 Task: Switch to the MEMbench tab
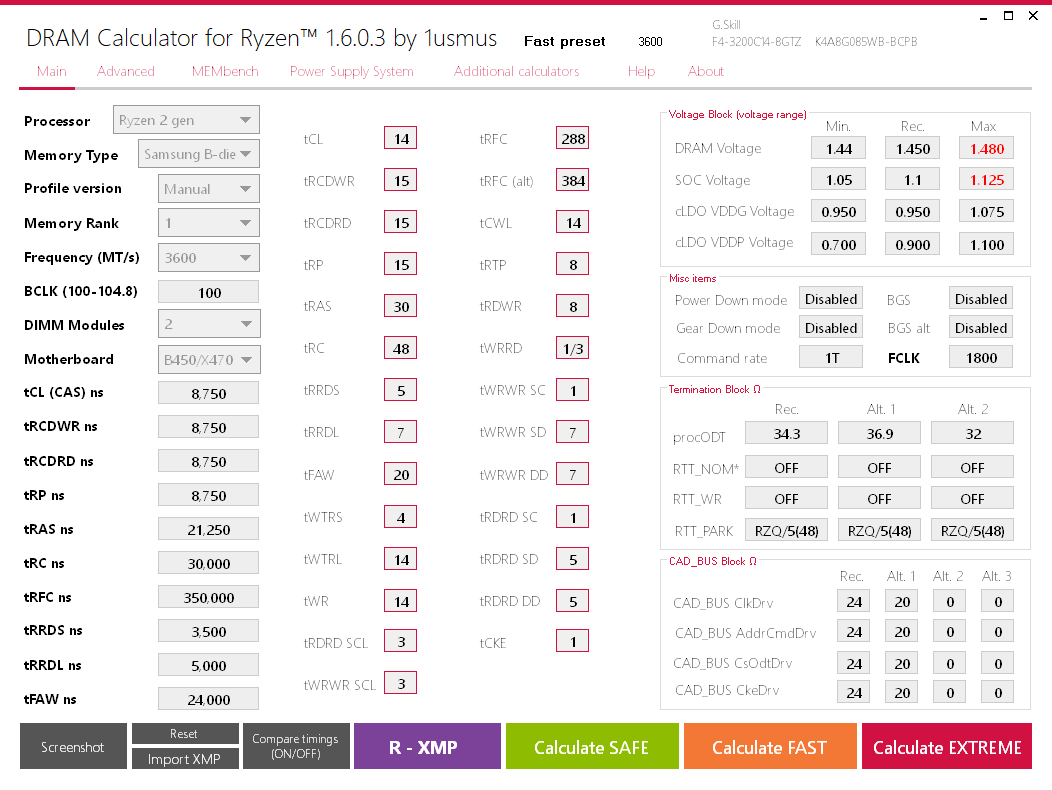225,71
